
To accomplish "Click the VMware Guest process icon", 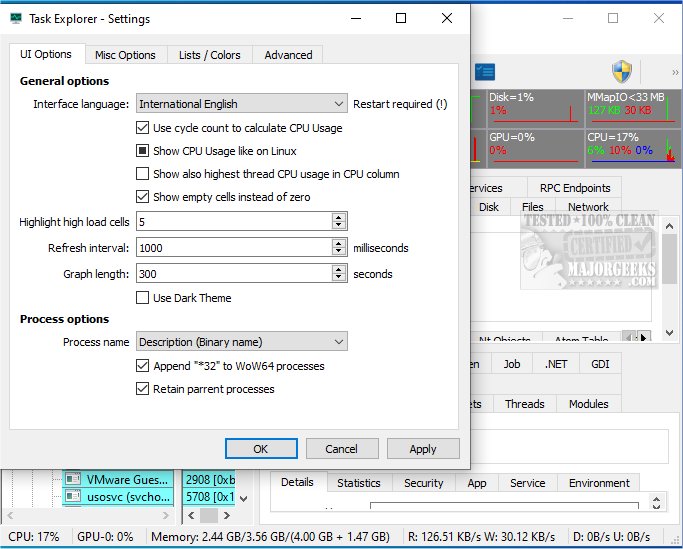I will (72, 479).
